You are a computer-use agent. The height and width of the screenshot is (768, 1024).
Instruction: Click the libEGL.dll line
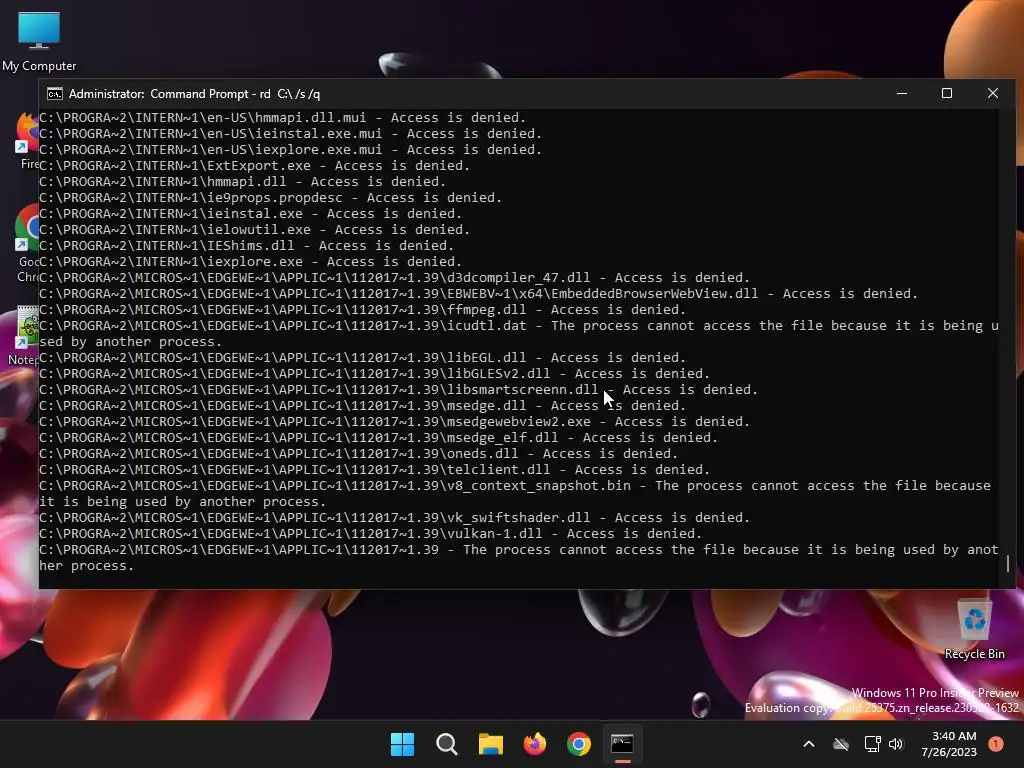point(362,357)
